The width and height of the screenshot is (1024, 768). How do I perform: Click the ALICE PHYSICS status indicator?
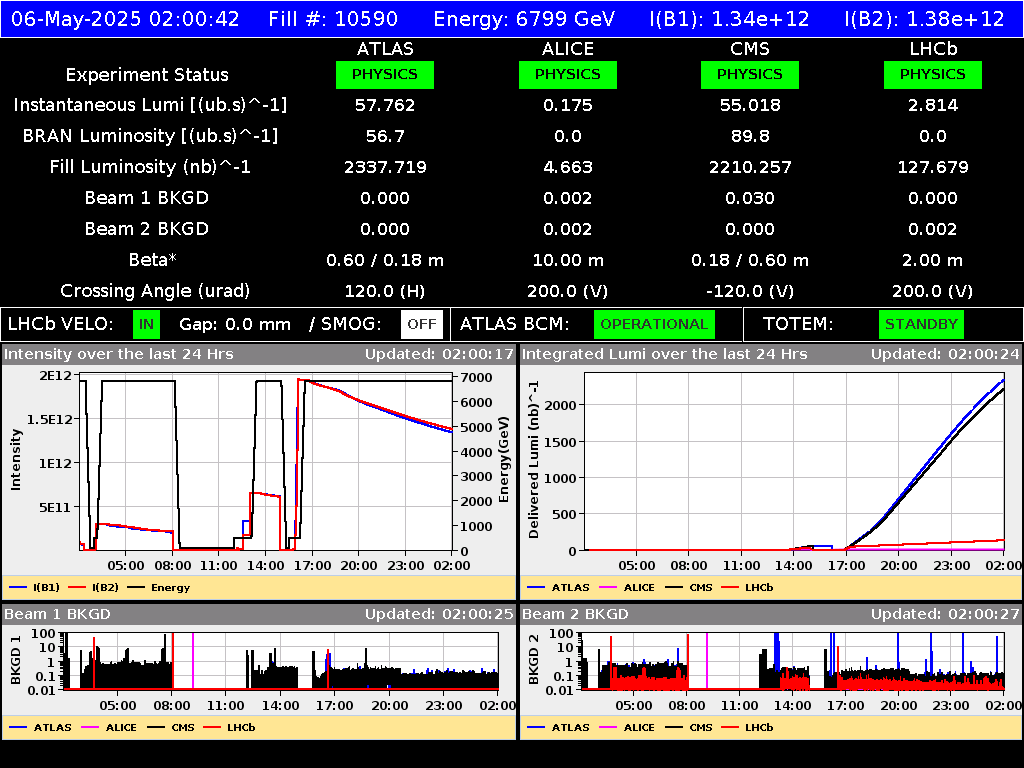568,74
